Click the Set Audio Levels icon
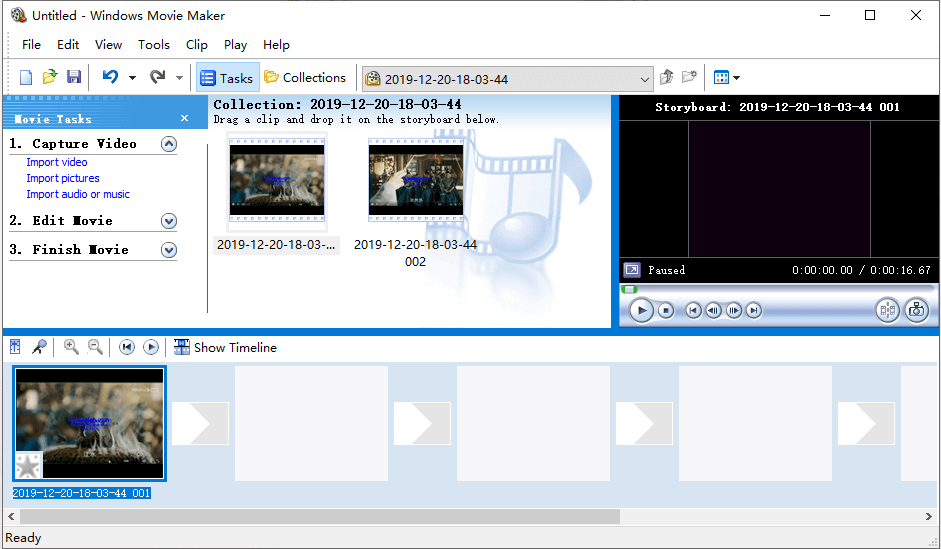Image resolution: width=941 pixels, height=549 pixels. click(15, 347)
